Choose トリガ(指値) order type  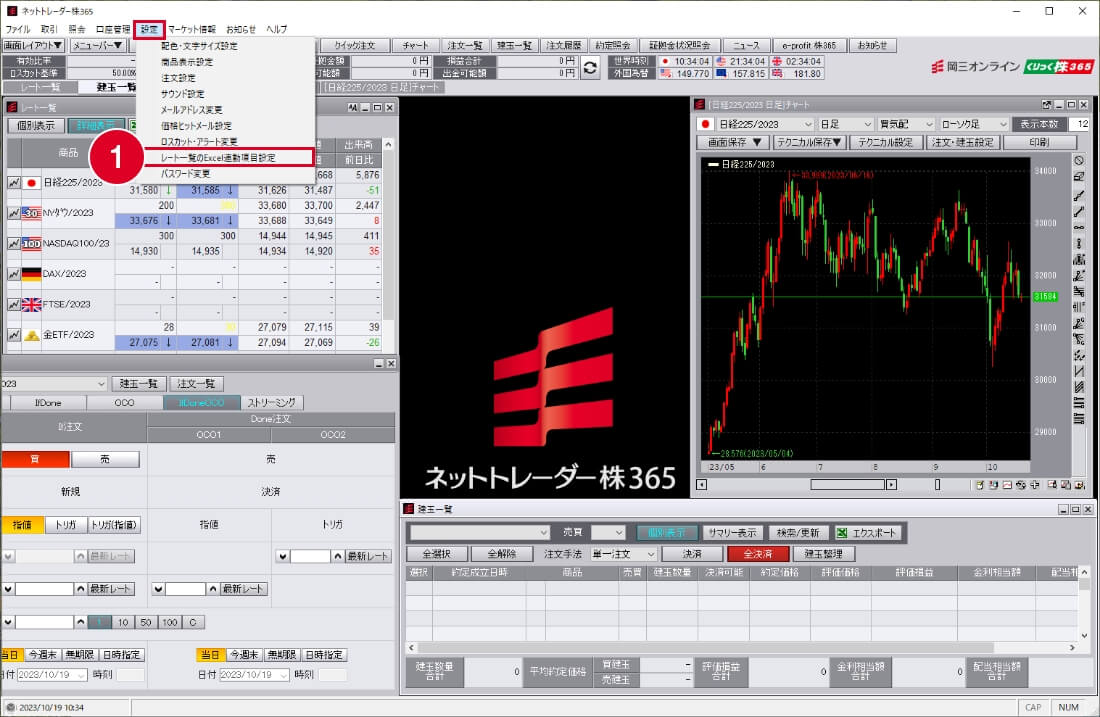[x=114, y=525]
